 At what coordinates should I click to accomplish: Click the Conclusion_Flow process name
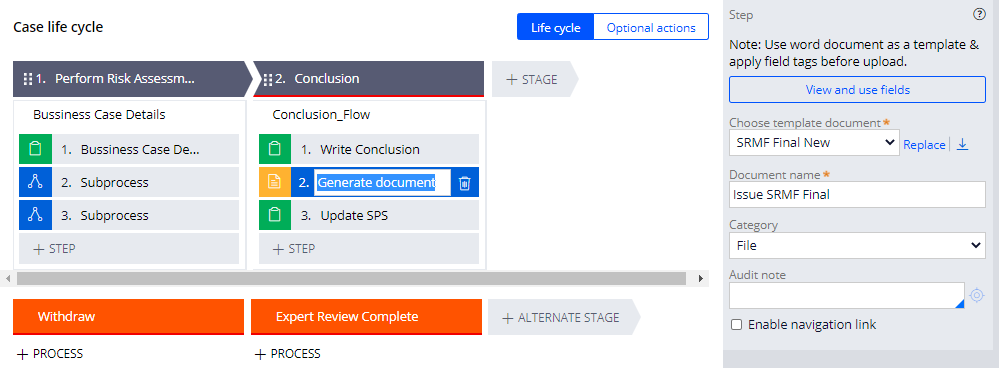coord(321,115)
